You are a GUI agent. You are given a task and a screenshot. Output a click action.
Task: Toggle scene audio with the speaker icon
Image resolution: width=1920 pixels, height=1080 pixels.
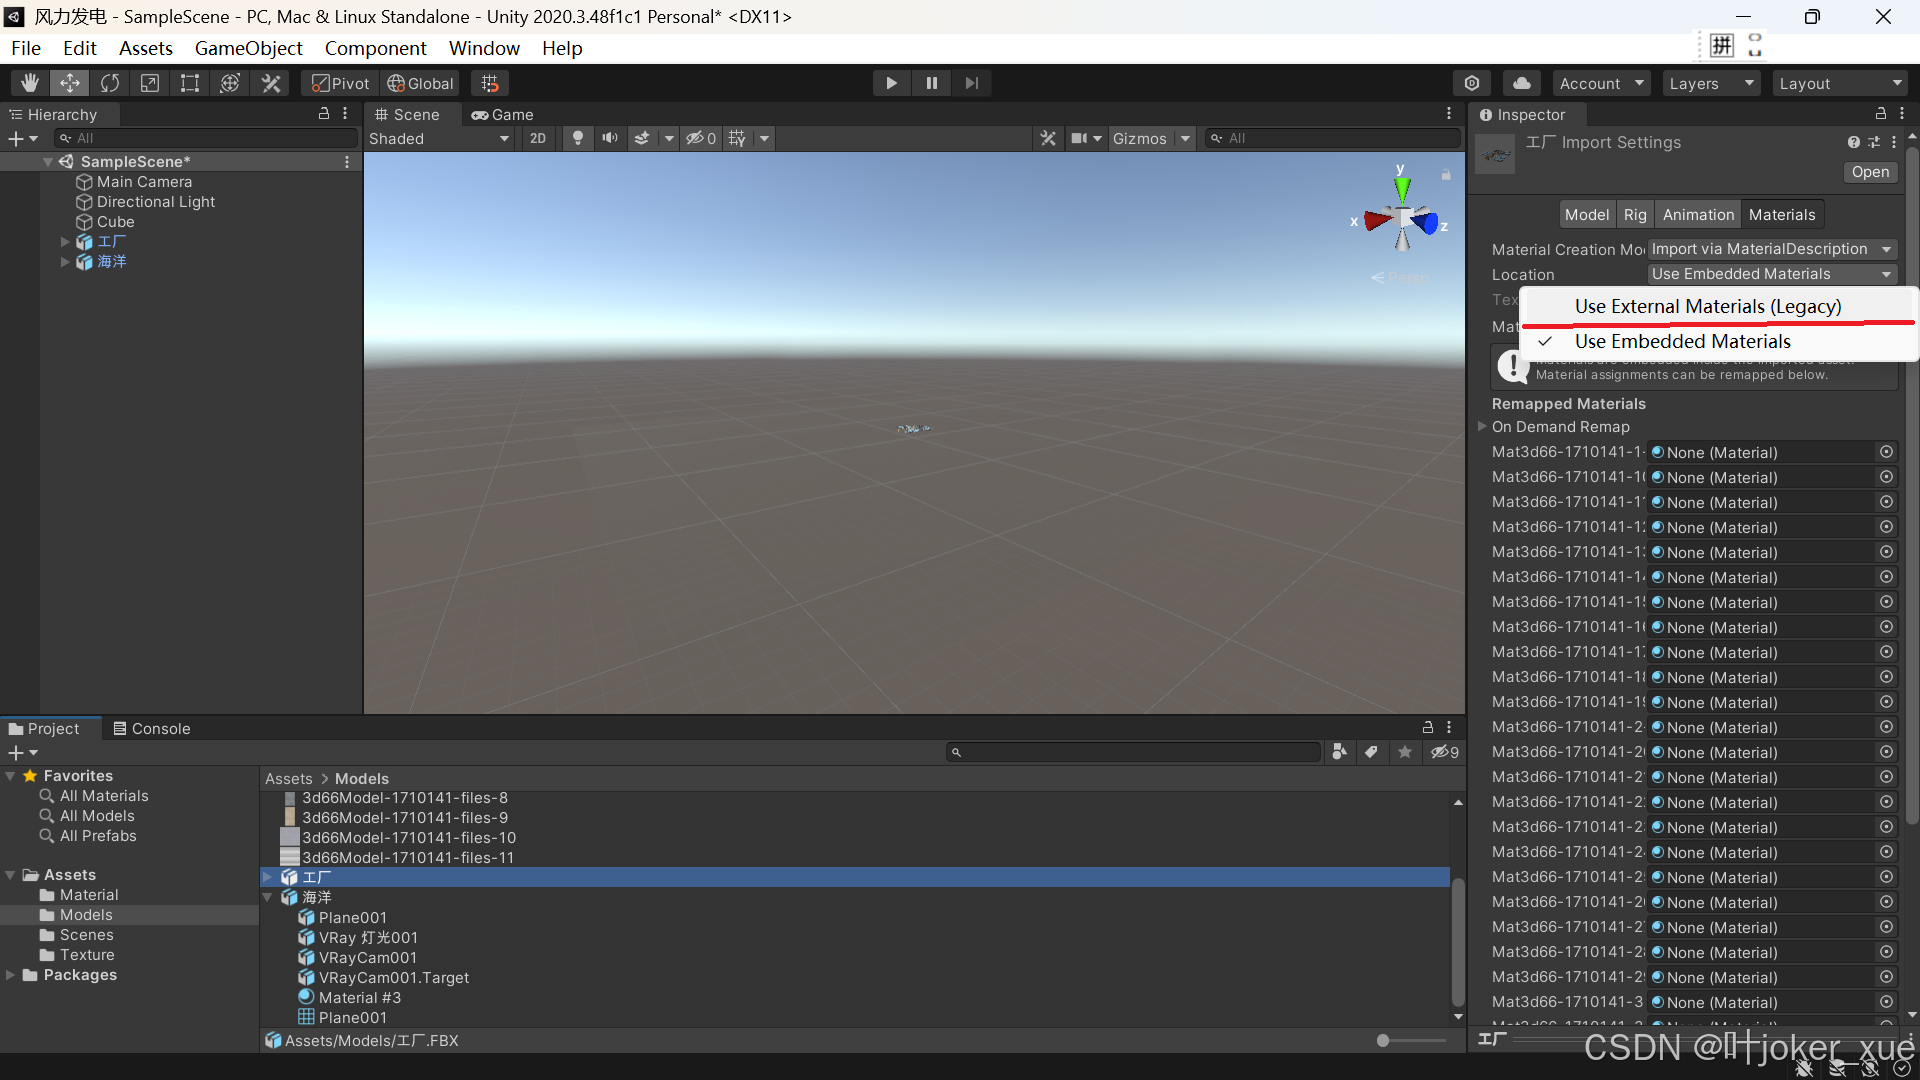[x=610, y=138]
